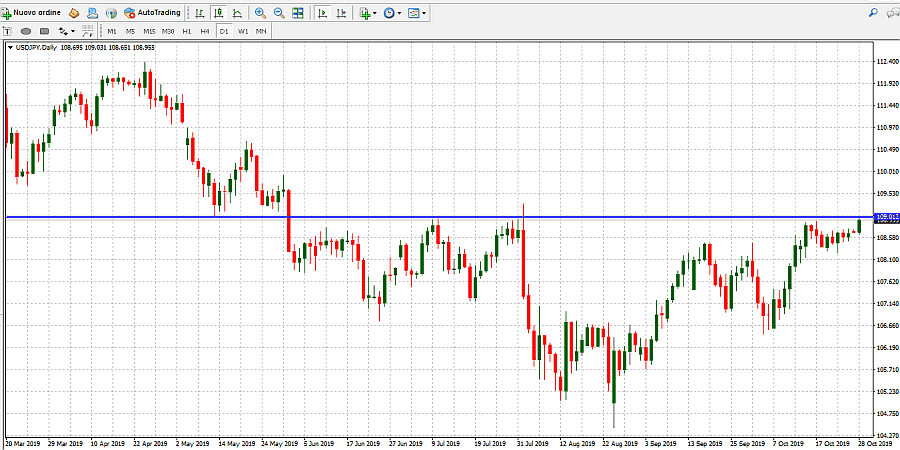Select the text label drawing tool
This screenshot has width=900, height=450.
pos(9,31)
